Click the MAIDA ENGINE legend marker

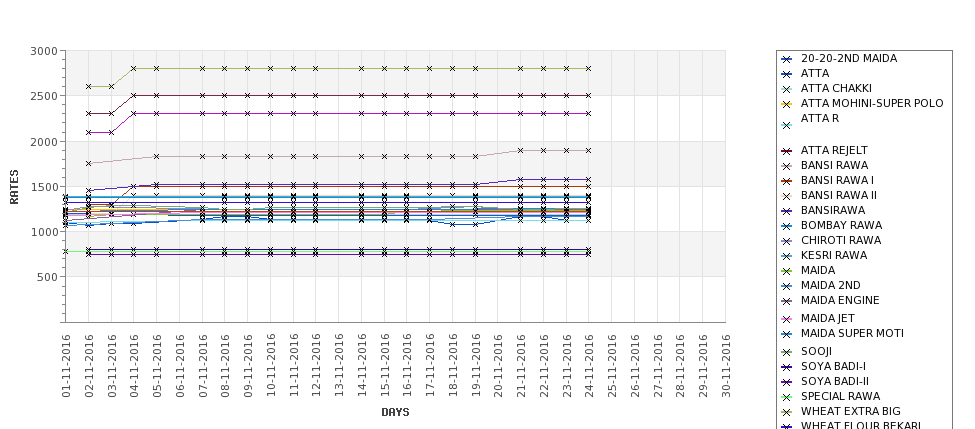(787, 301)
